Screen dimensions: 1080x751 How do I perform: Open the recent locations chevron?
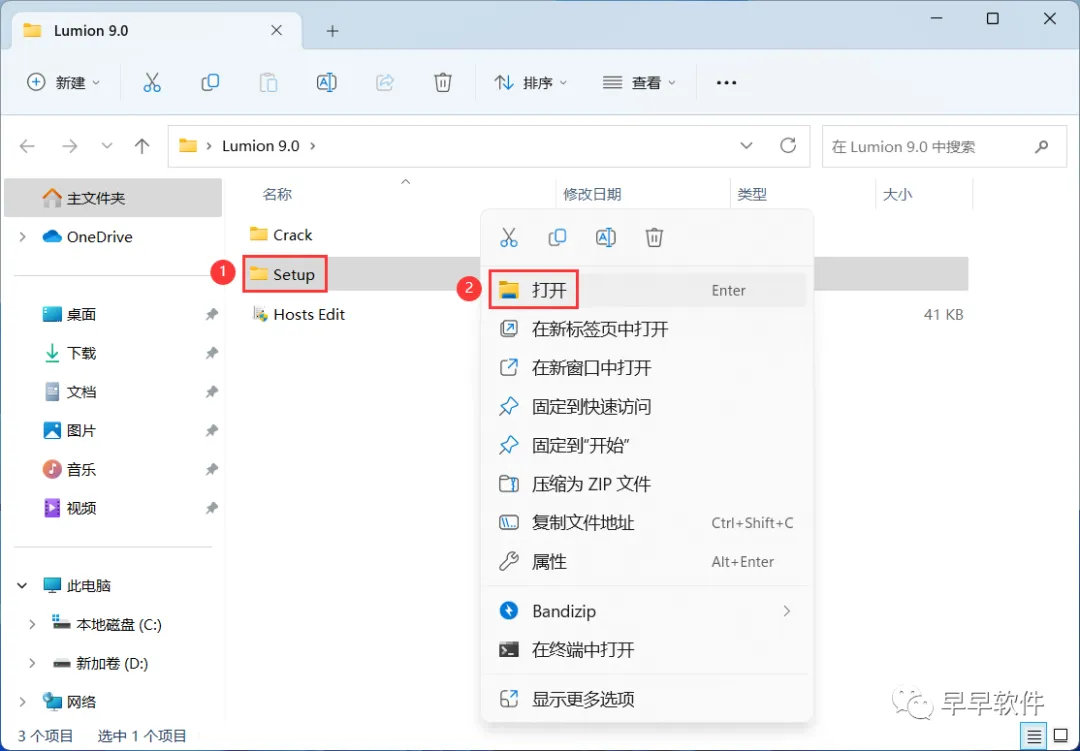click(x=107, y=146)
